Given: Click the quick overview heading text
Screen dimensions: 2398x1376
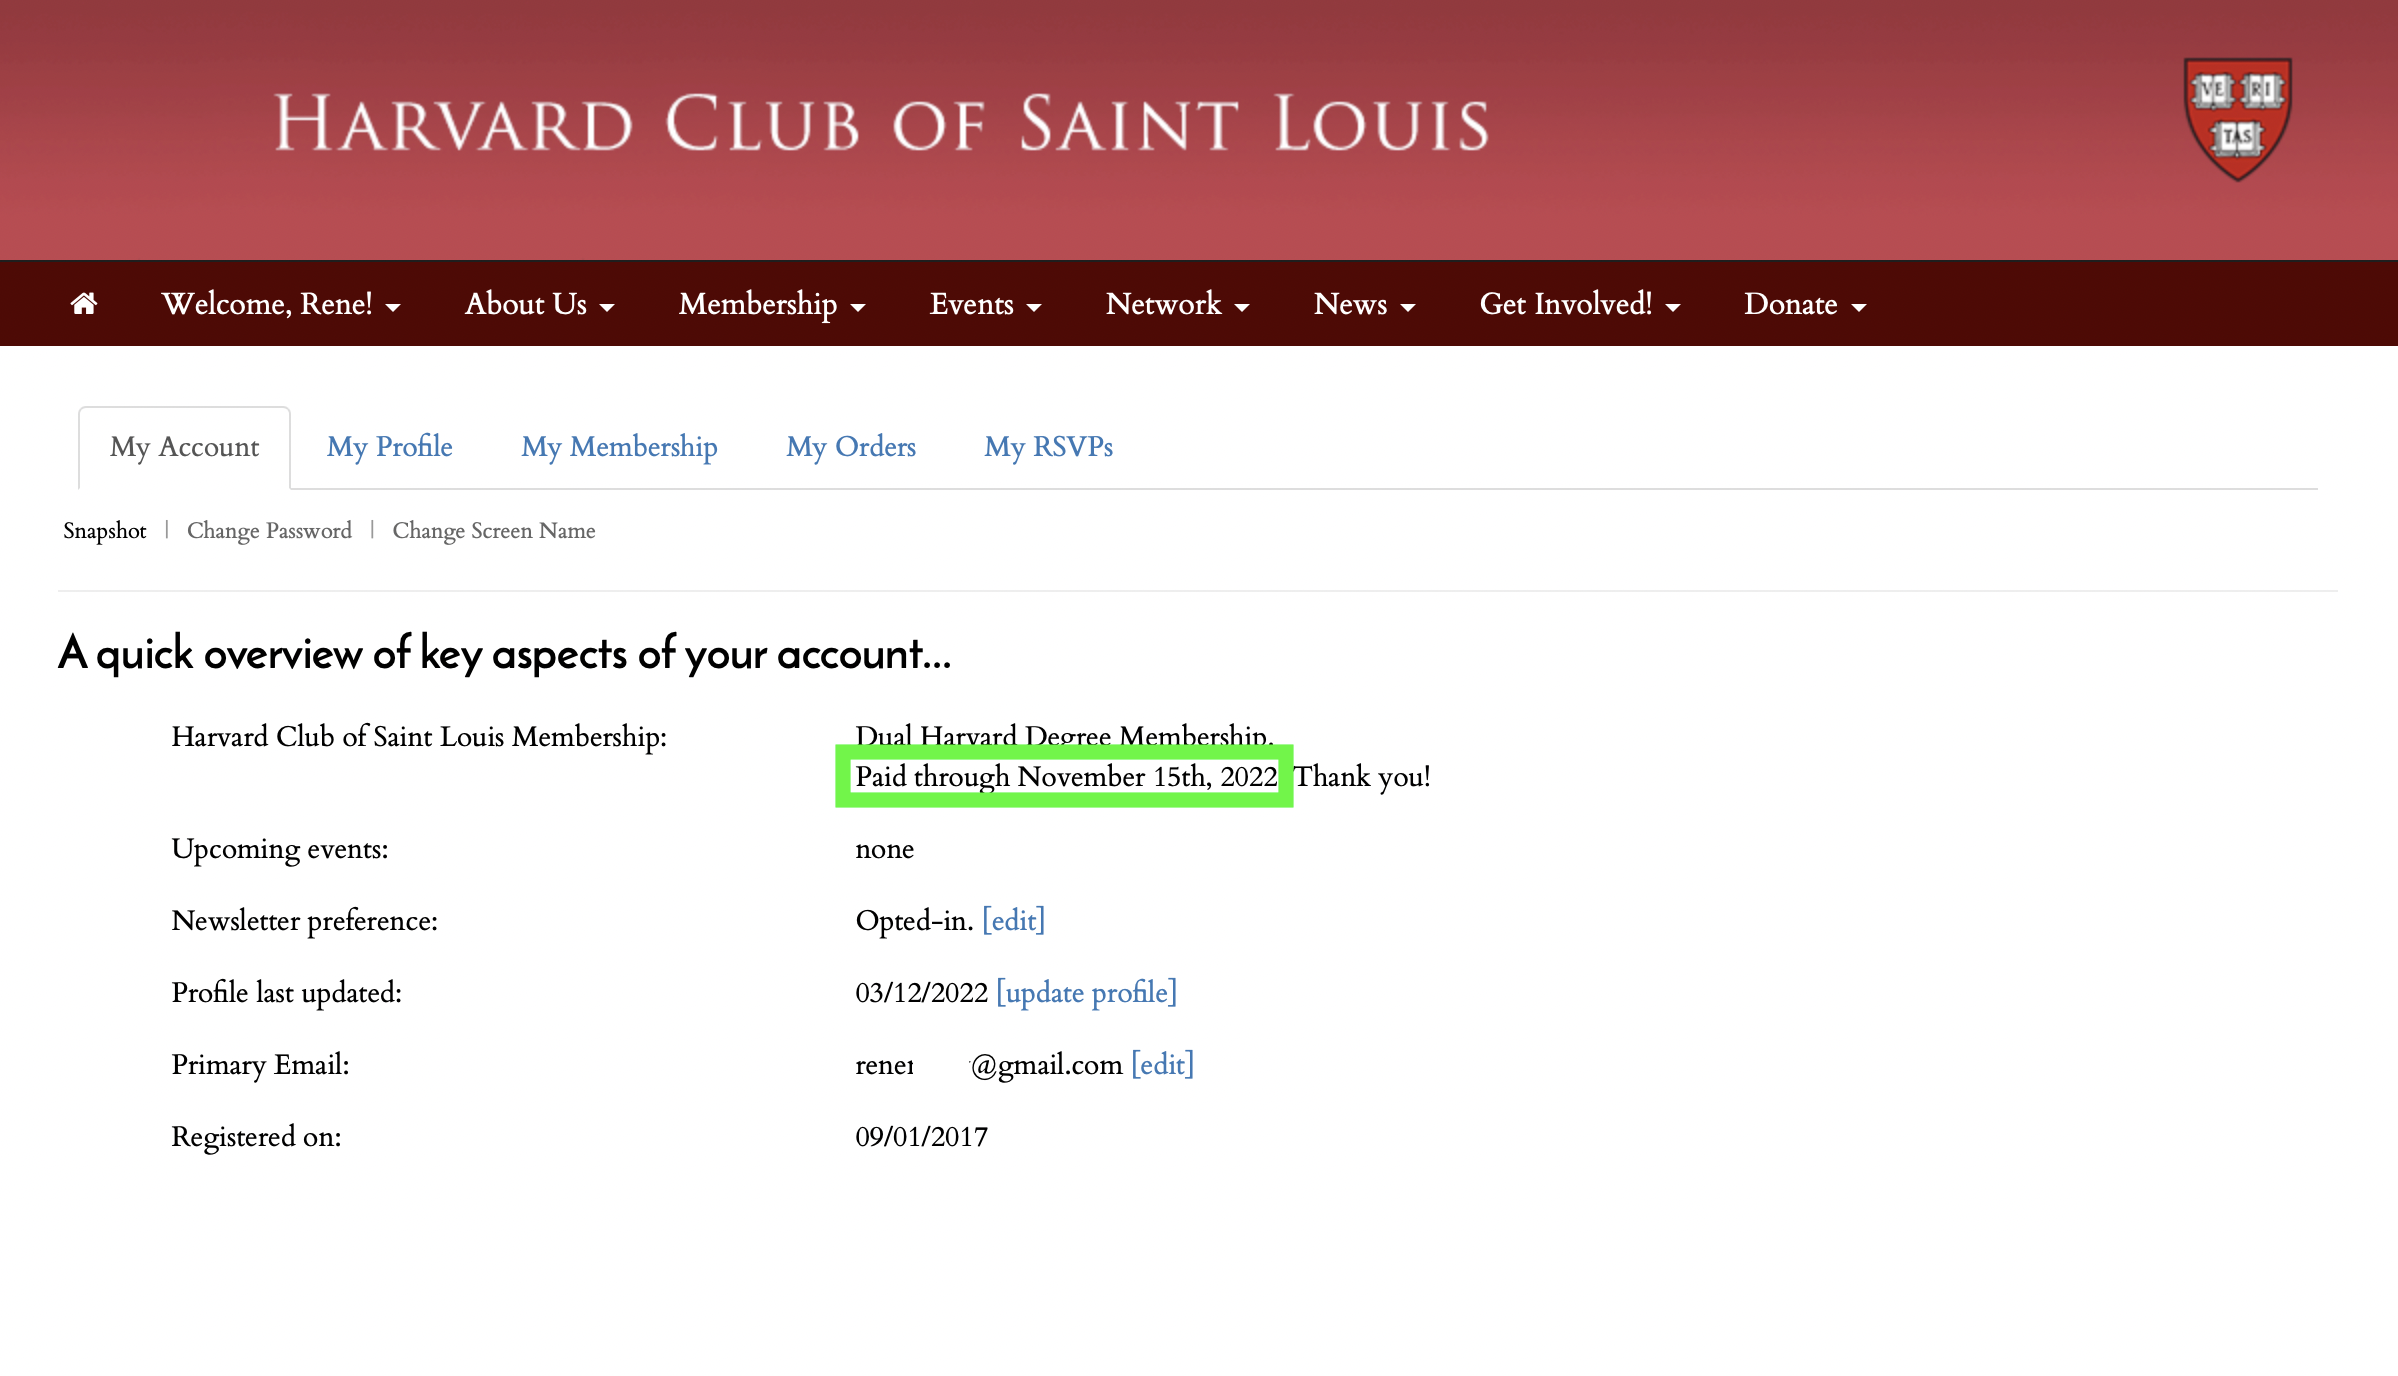Looking at the screenshot, I should coord(505,654).
